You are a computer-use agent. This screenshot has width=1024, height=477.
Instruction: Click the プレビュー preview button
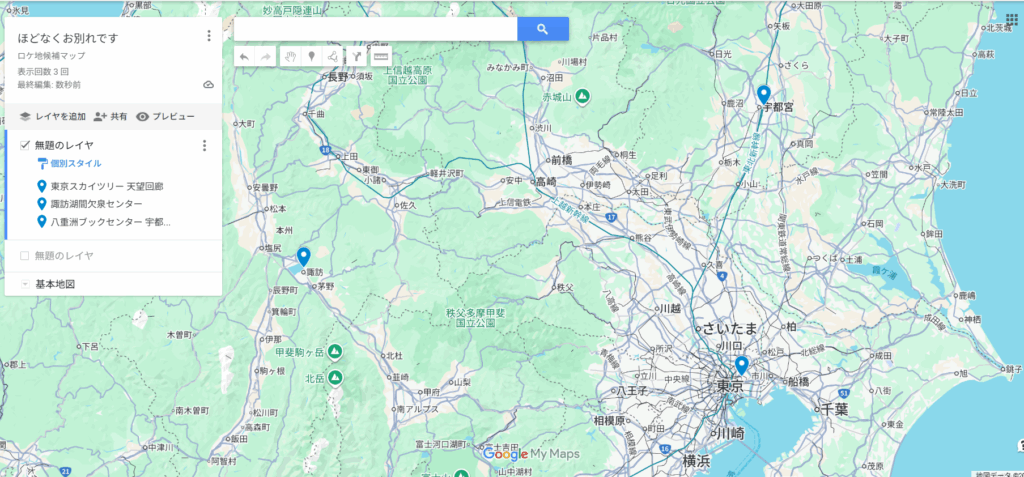click(165, 116)
